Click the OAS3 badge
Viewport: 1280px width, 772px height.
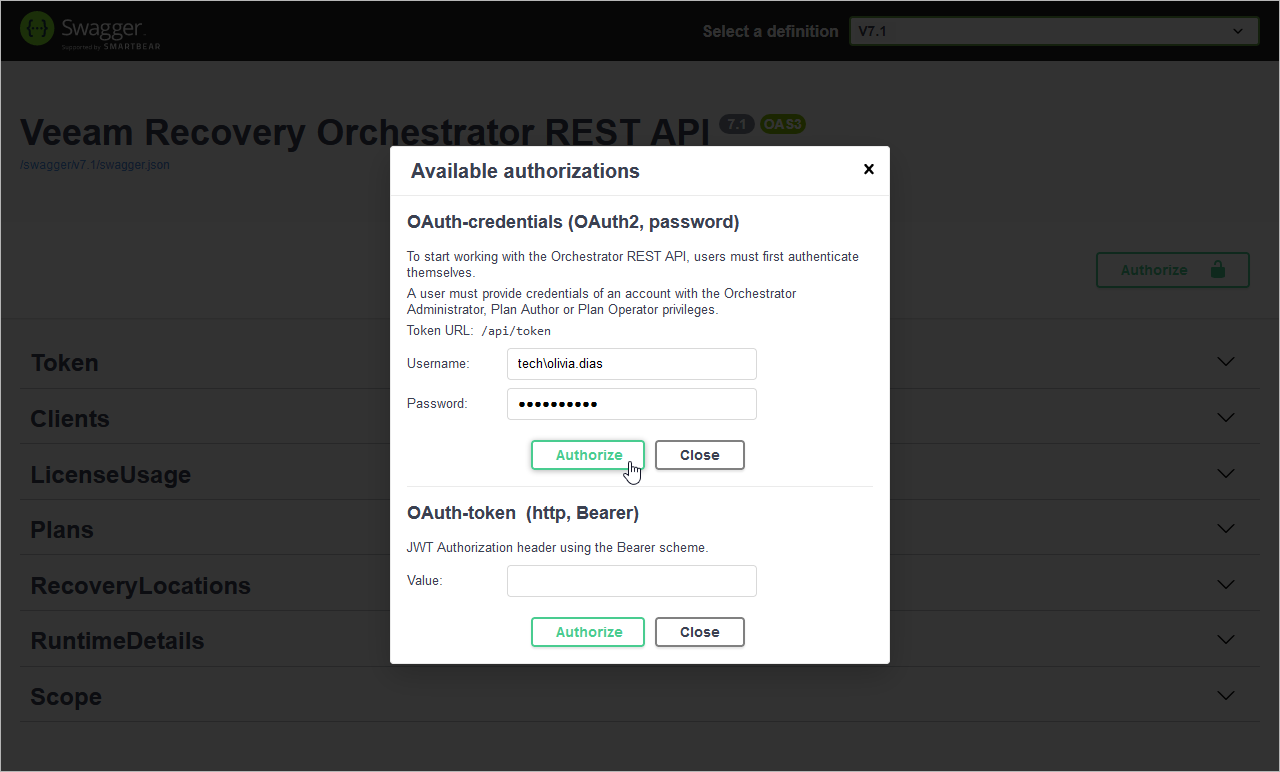[x=782, y=124]
